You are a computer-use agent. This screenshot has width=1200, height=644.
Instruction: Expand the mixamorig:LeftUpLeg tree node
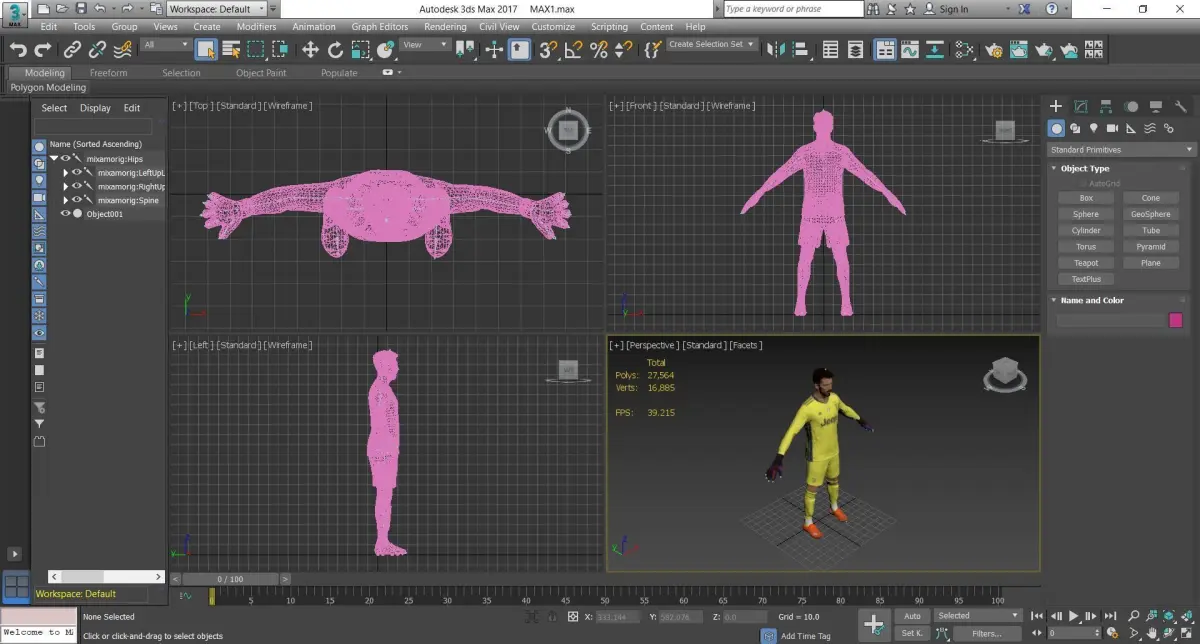click(x=66, y=172)
